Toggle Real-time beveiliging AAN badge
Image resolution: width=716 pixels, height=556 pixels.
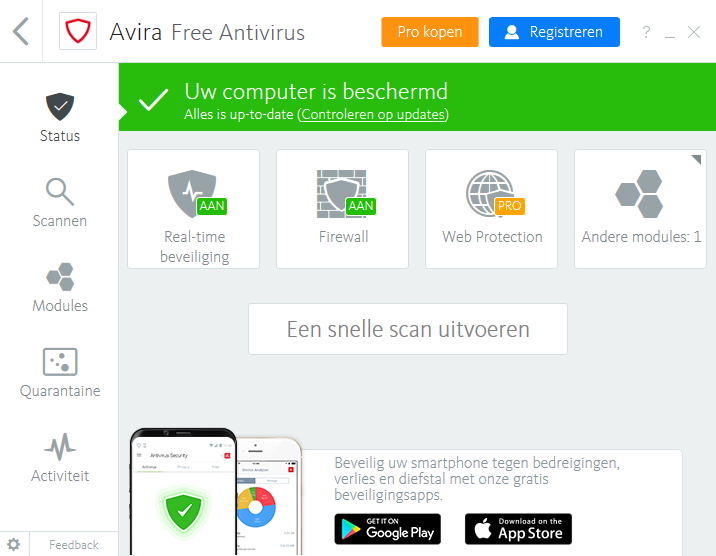click(212, 206)
